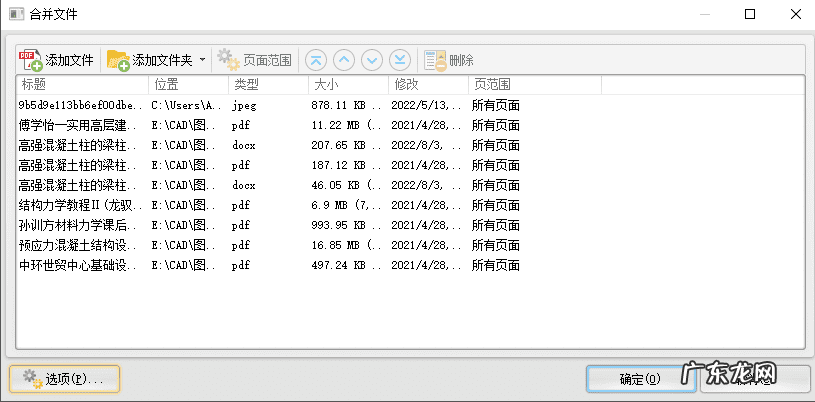Click the Delete (删除) toolbar button

[449, 60]
